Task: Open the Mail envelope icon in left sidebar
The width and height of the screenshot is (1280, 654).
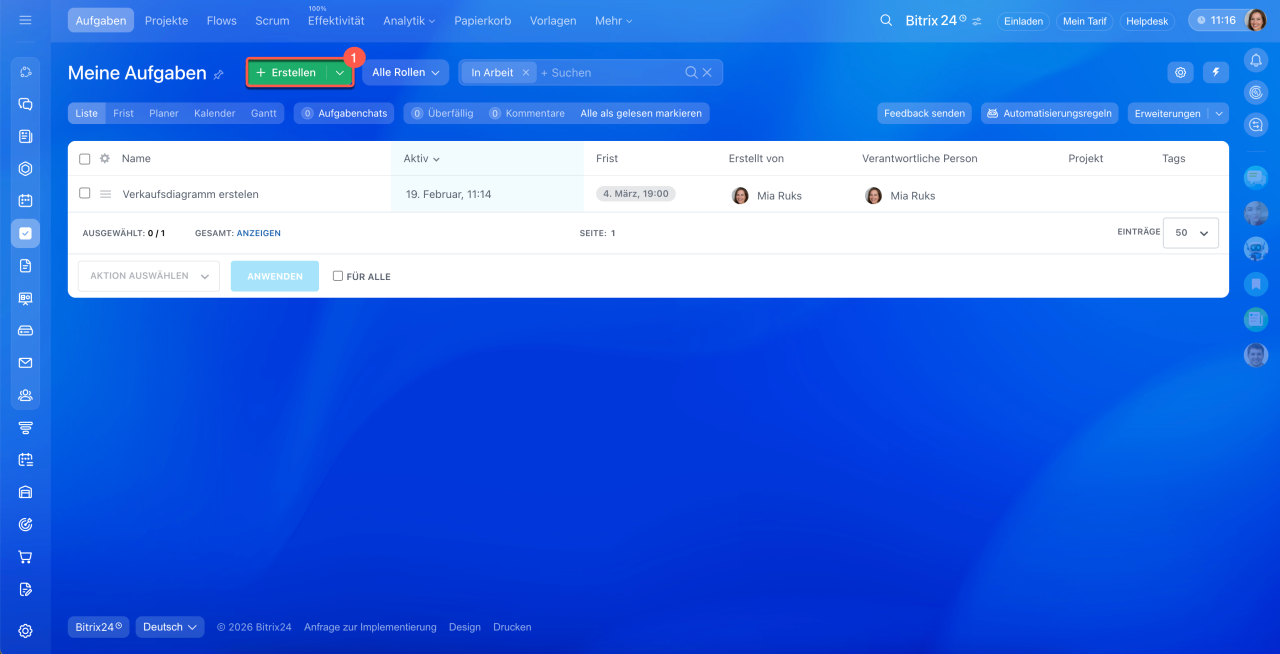Action: [26, 363]
